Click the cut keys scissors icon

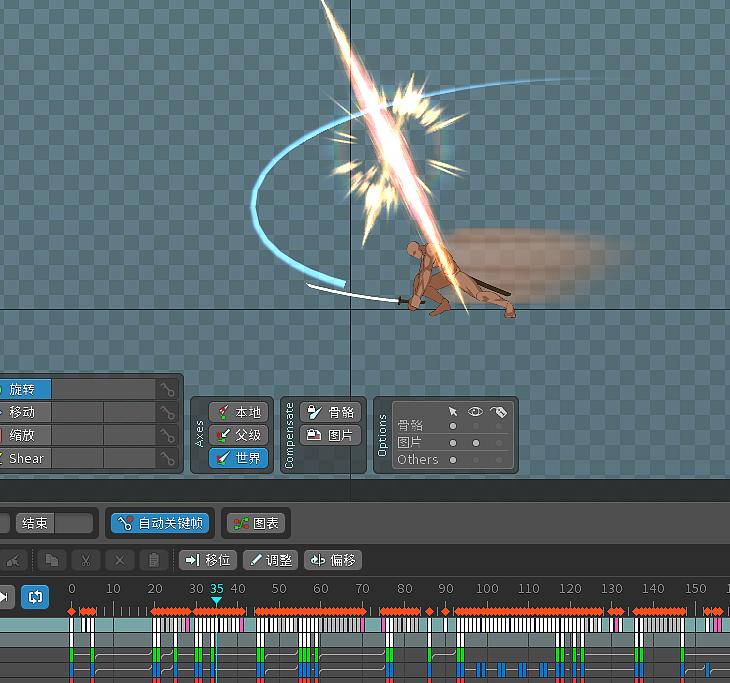(x=86, y=560)
